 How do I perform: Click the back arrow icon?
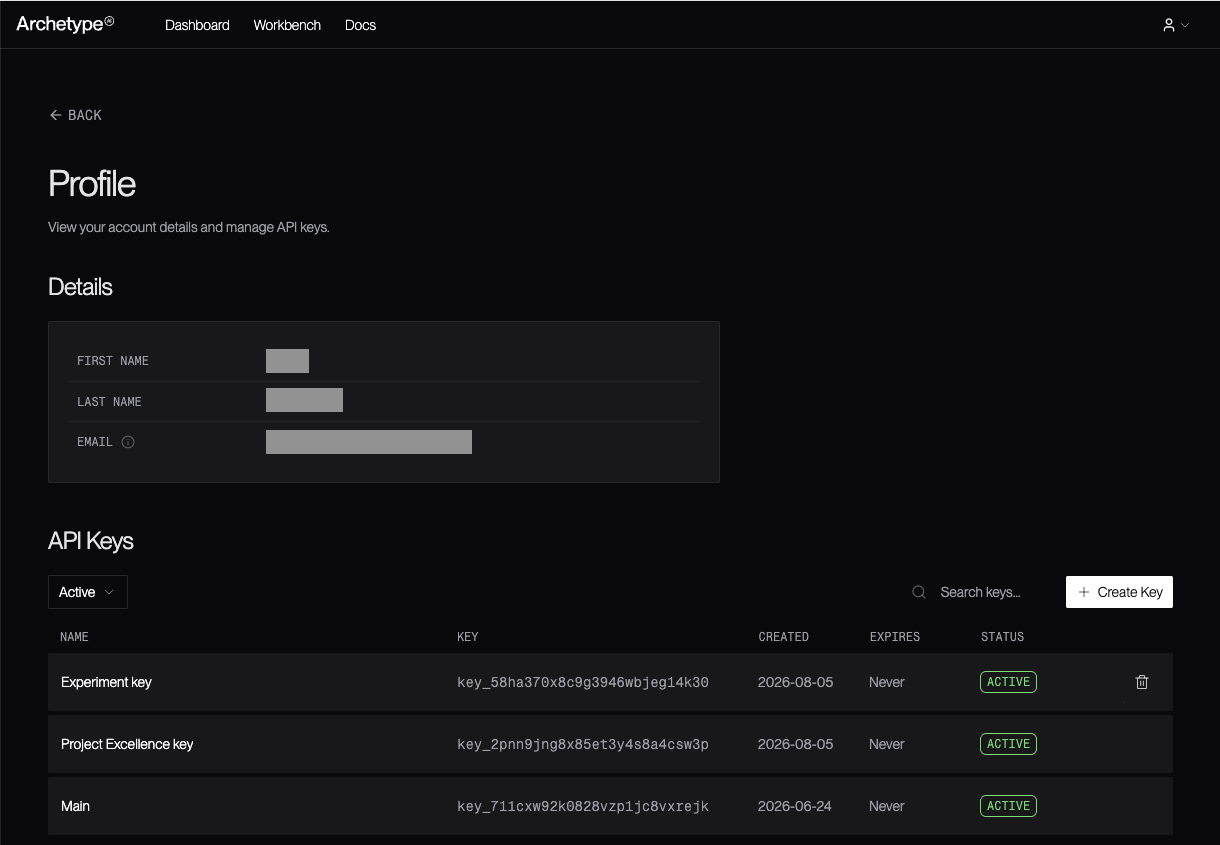pos(55,115)
